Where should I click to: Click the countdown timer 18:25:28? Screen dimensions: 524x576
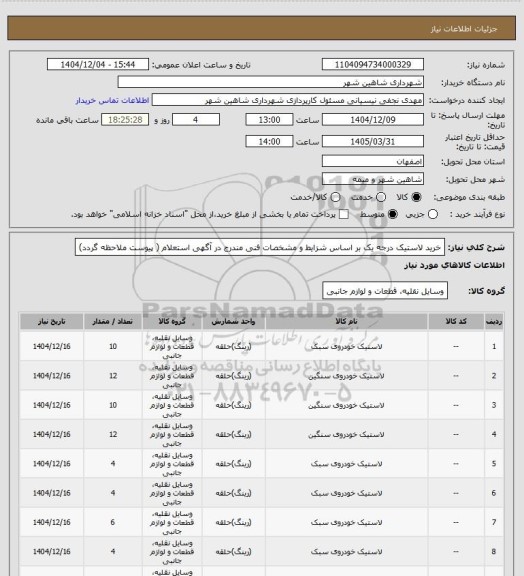pyautogui.click(x=125, y=120)
